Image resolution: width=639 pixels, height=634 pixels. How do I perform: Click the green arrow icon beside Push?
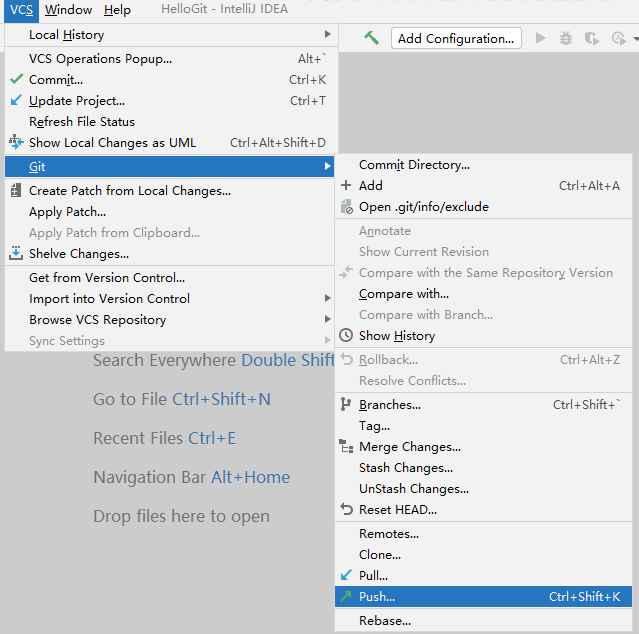click(x=346, y=596)
